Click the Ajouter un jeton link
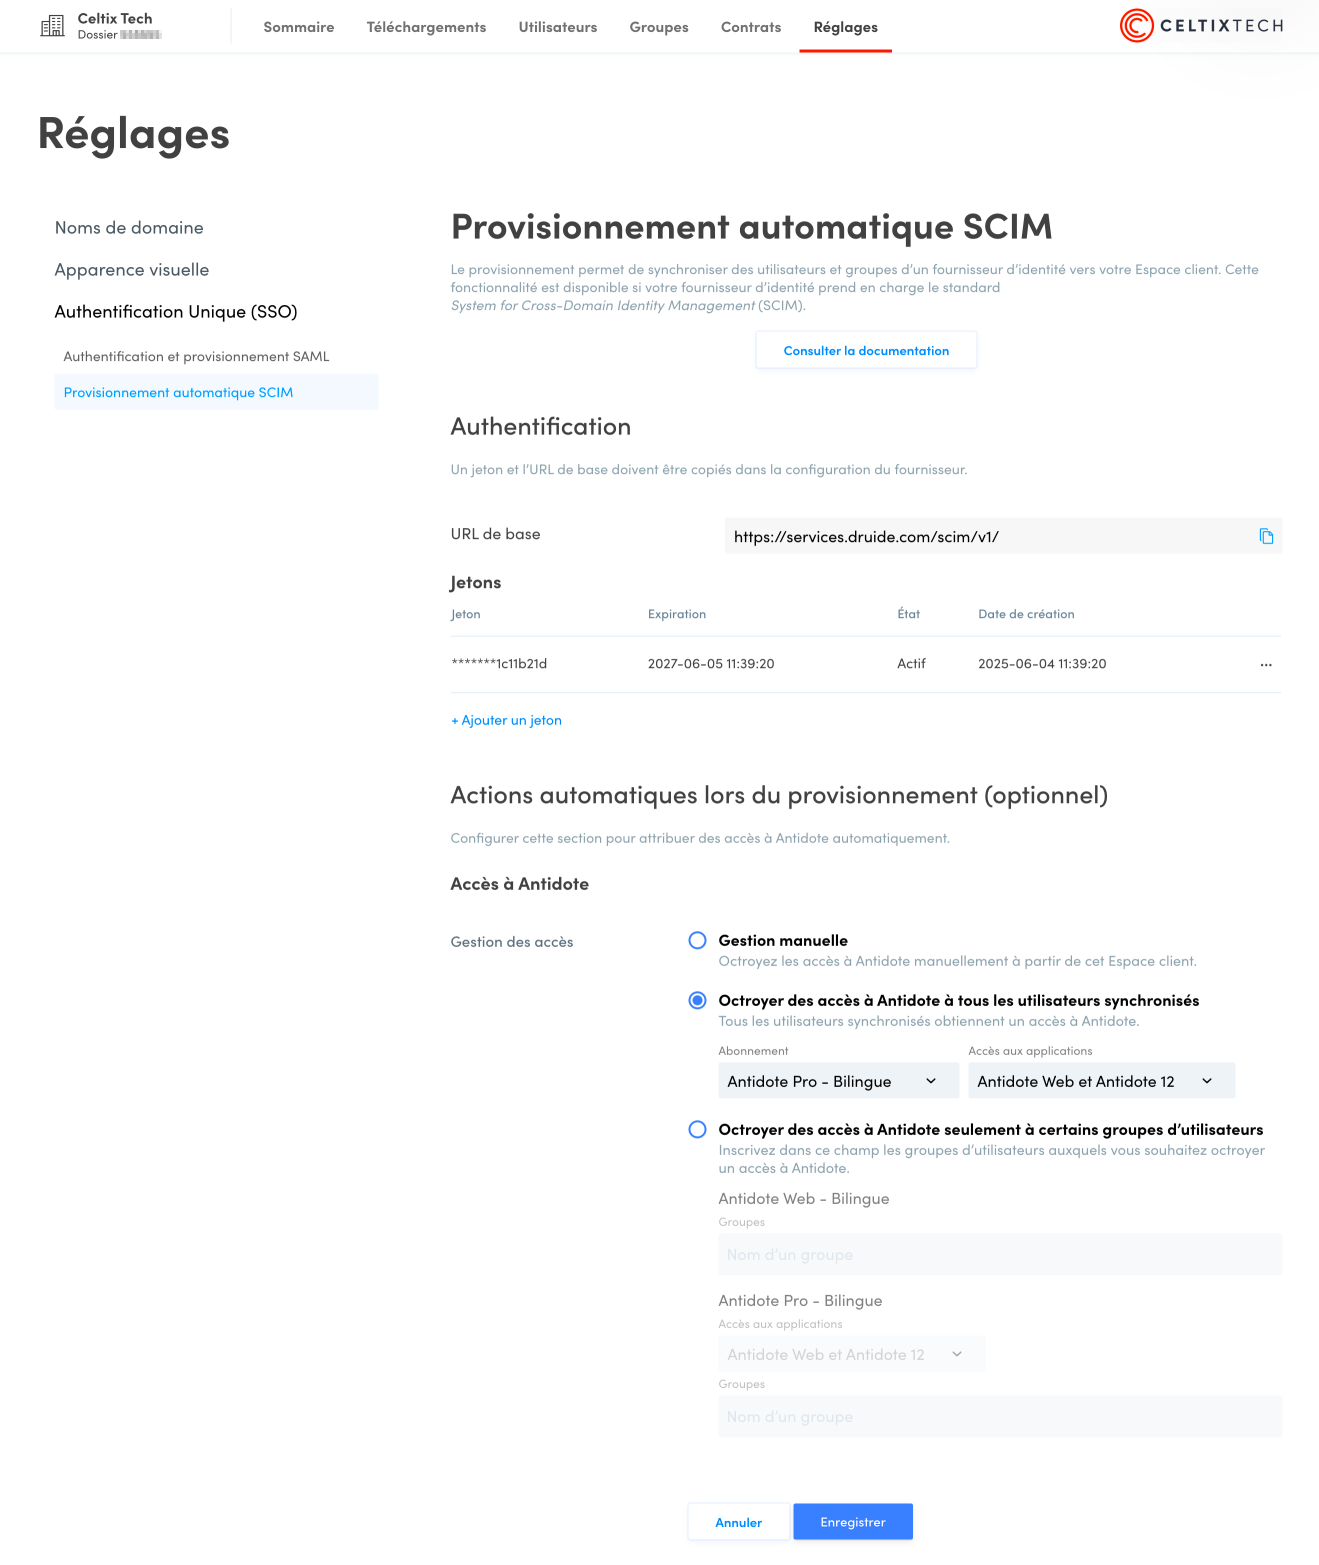The width and height of the screenshot is (1319, 1565). click(x=506, y=720)
